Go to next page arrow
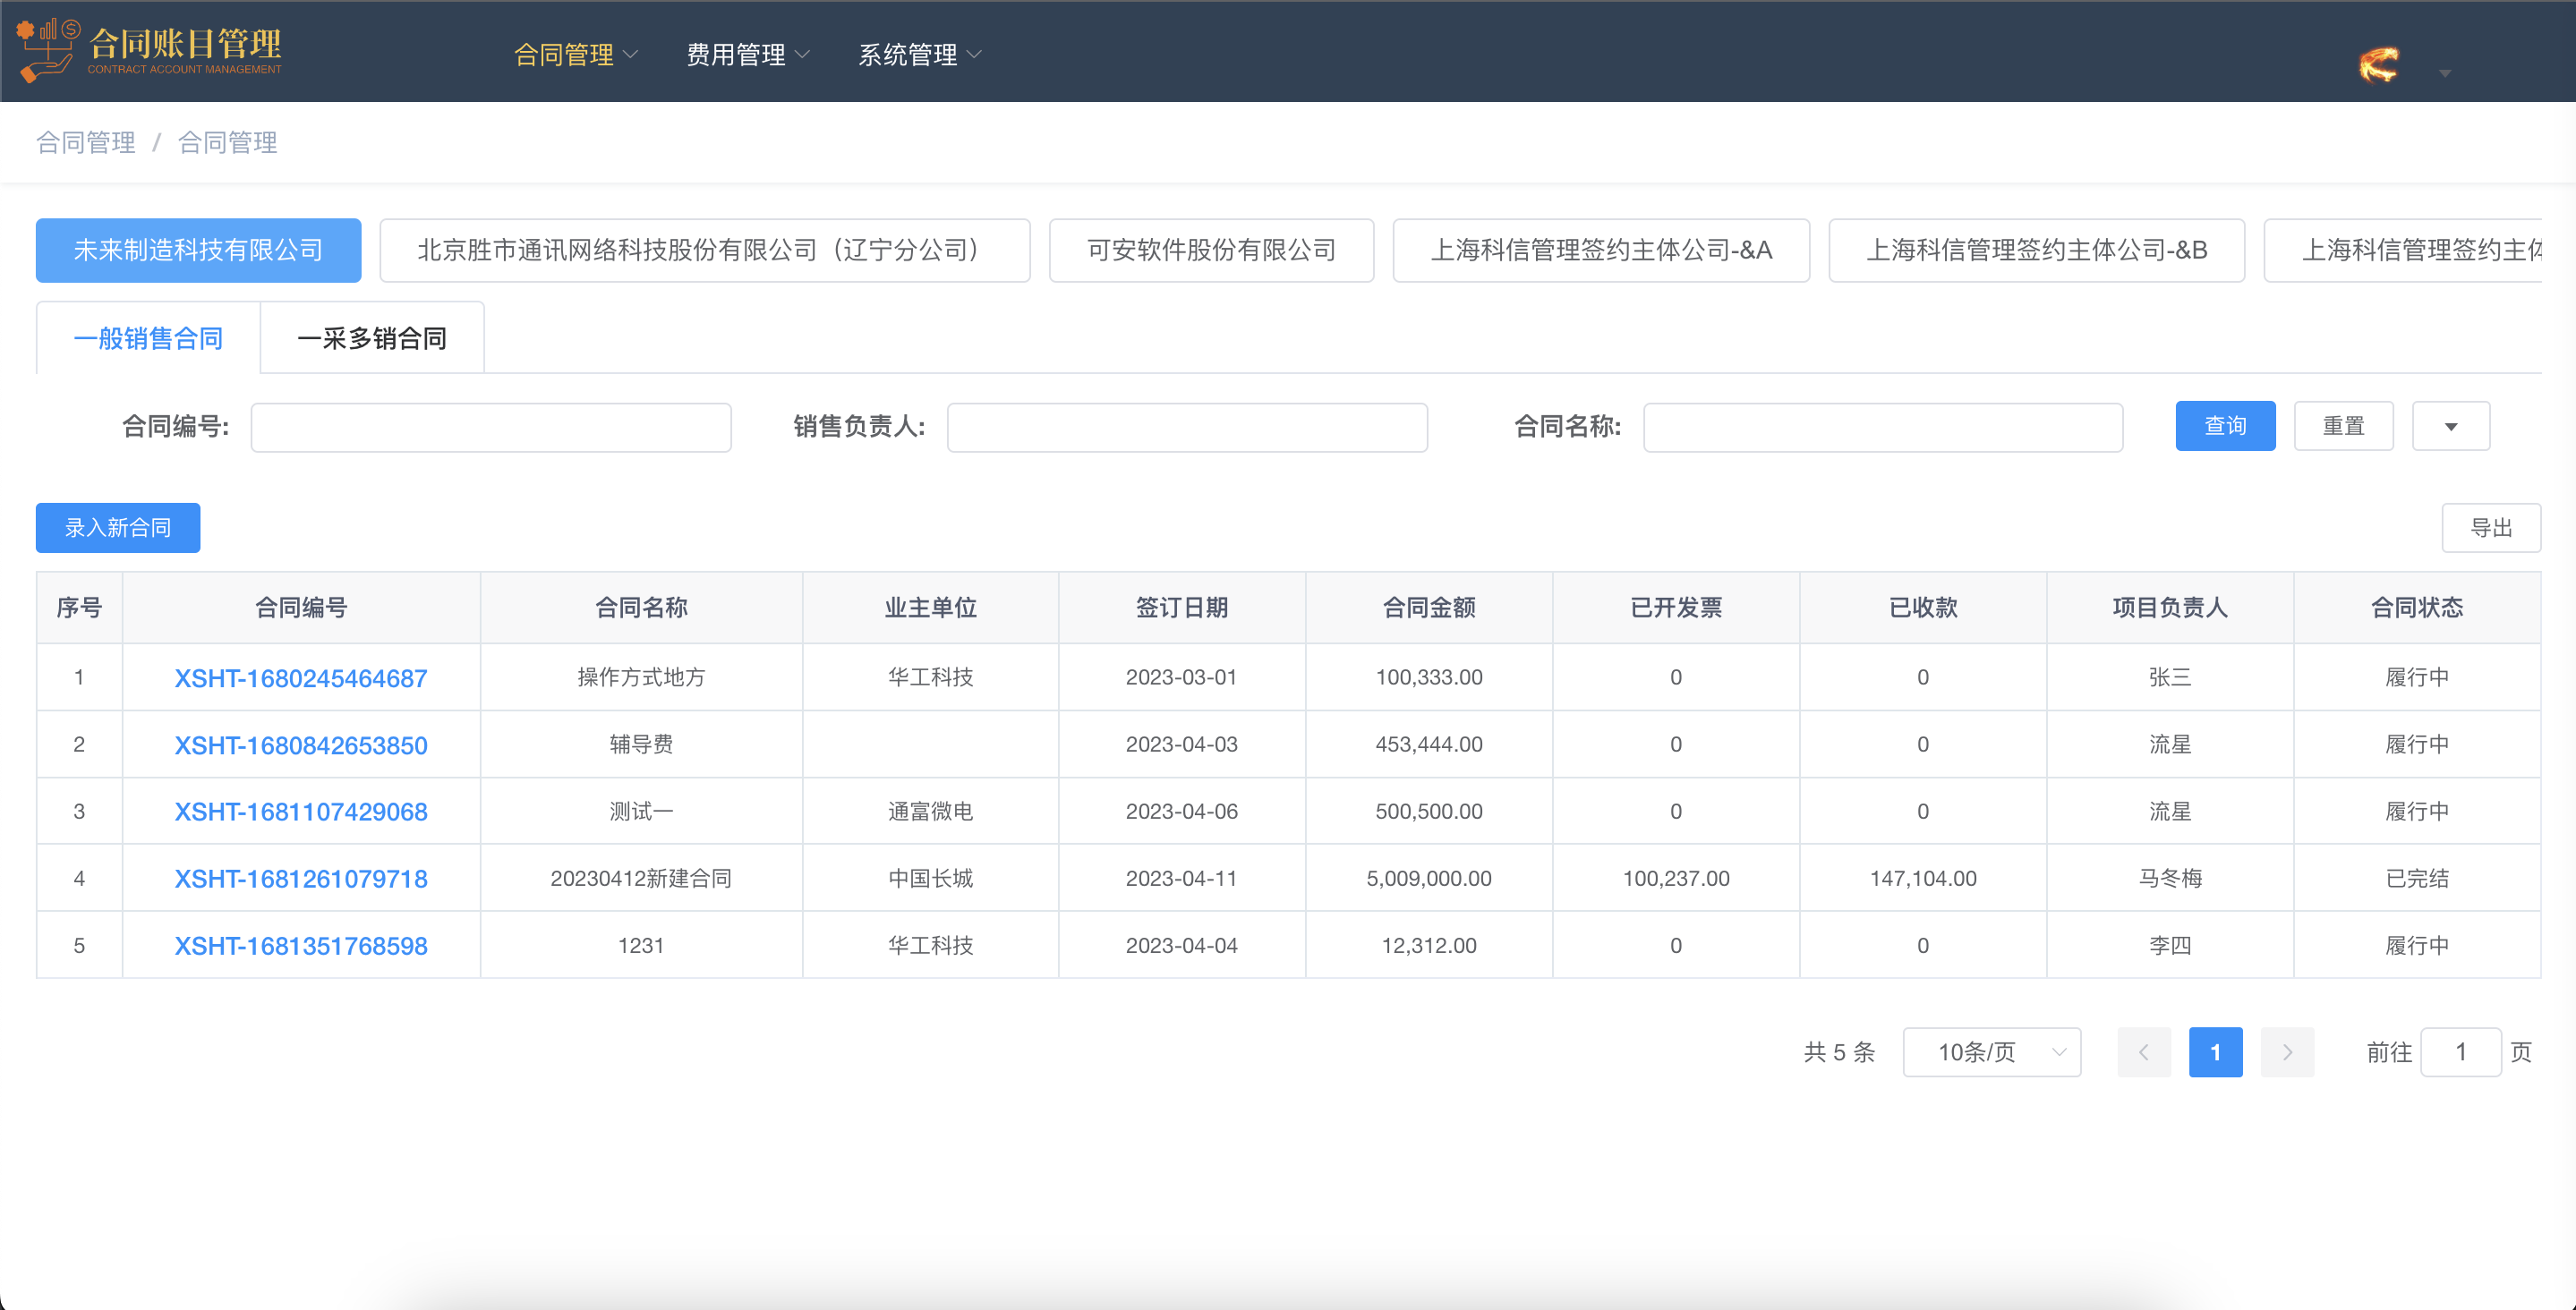Viewport: 2576px width, 1310px height. point(2287,1052)
